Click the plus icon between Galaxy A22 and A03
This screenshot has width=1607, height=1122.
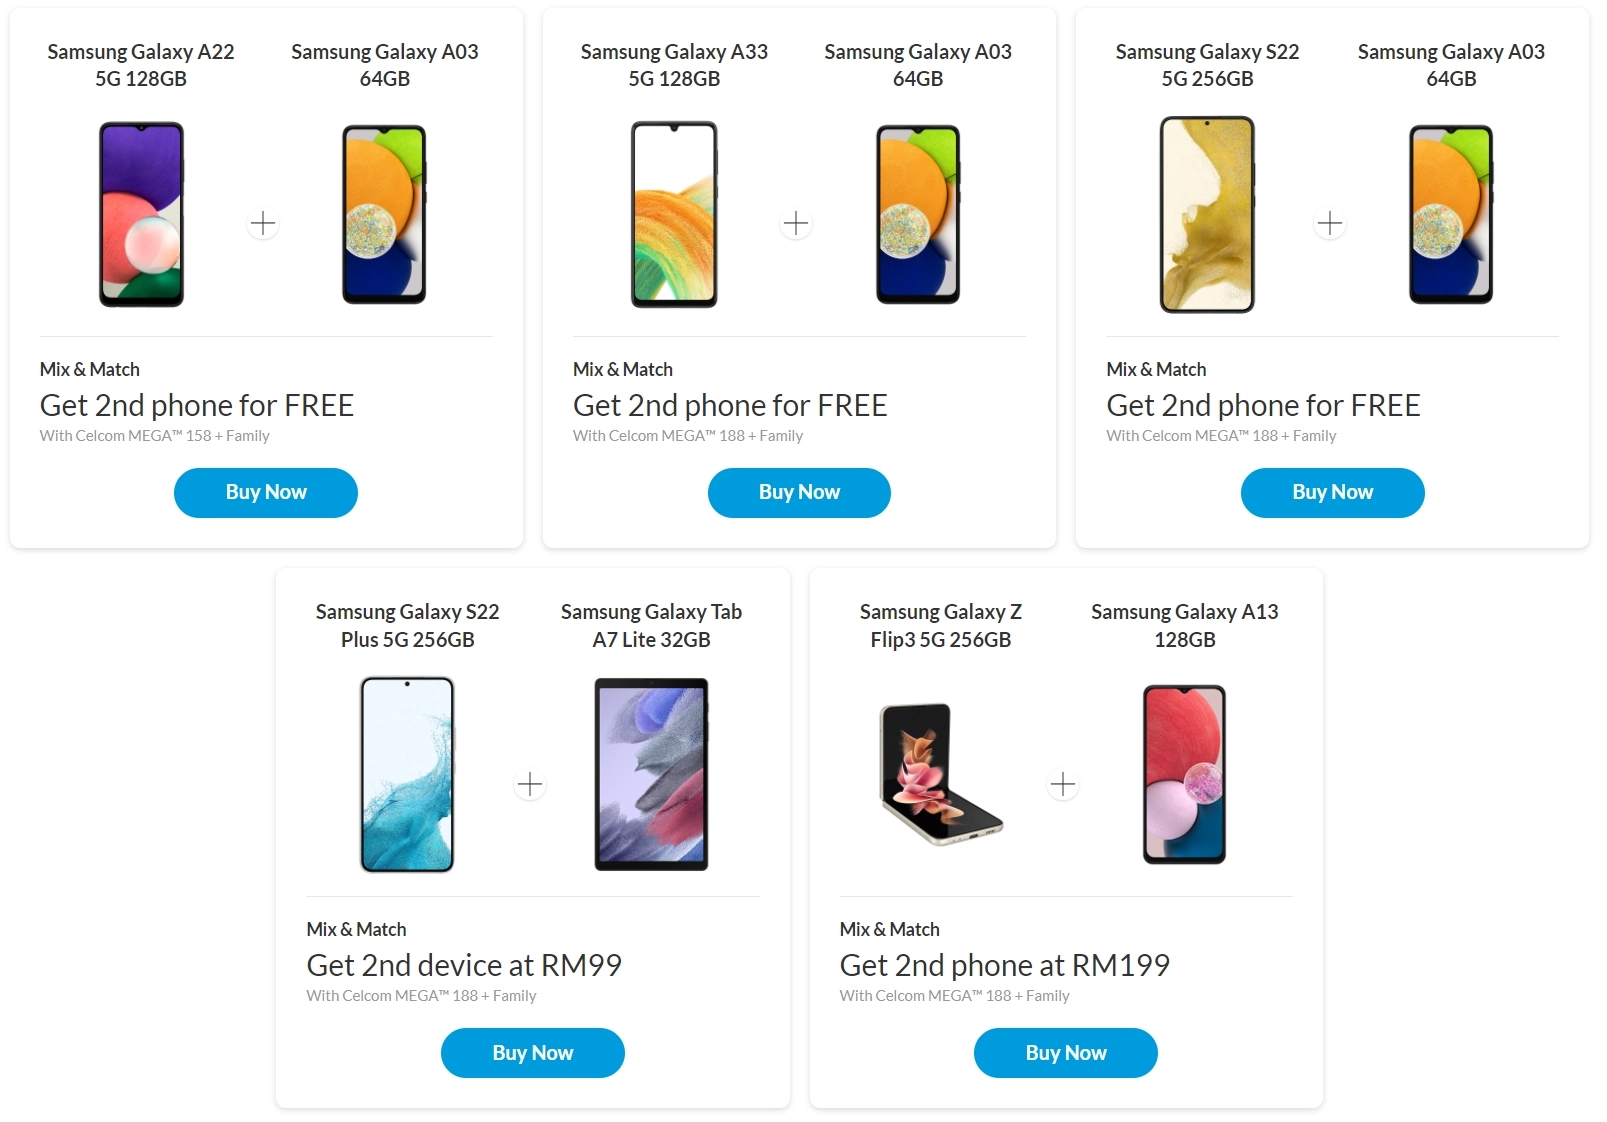point(264,223)
